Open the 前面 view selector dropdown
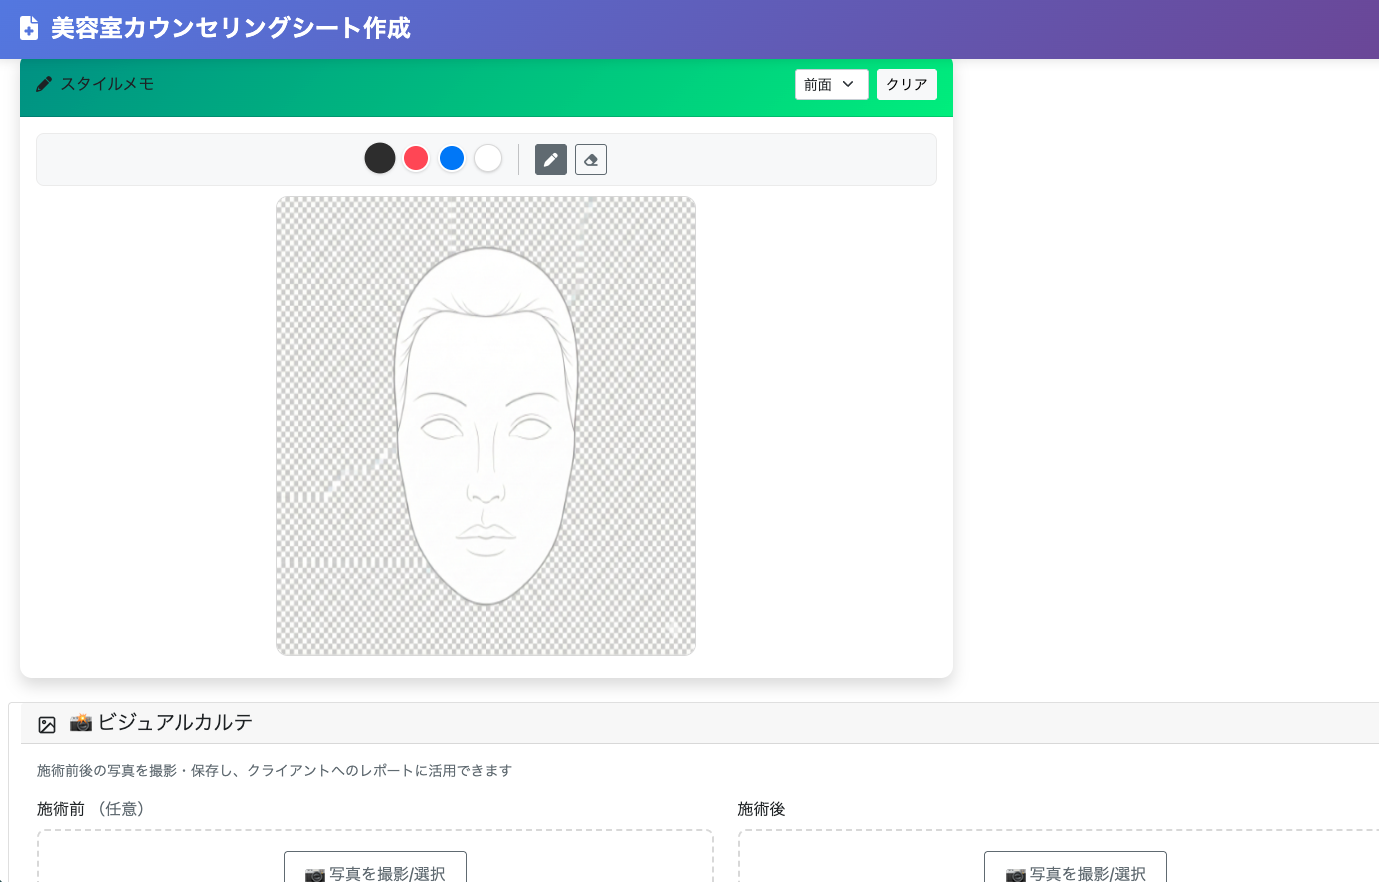The height and width of the screenshot is (882, 1379). pos(831,84)
